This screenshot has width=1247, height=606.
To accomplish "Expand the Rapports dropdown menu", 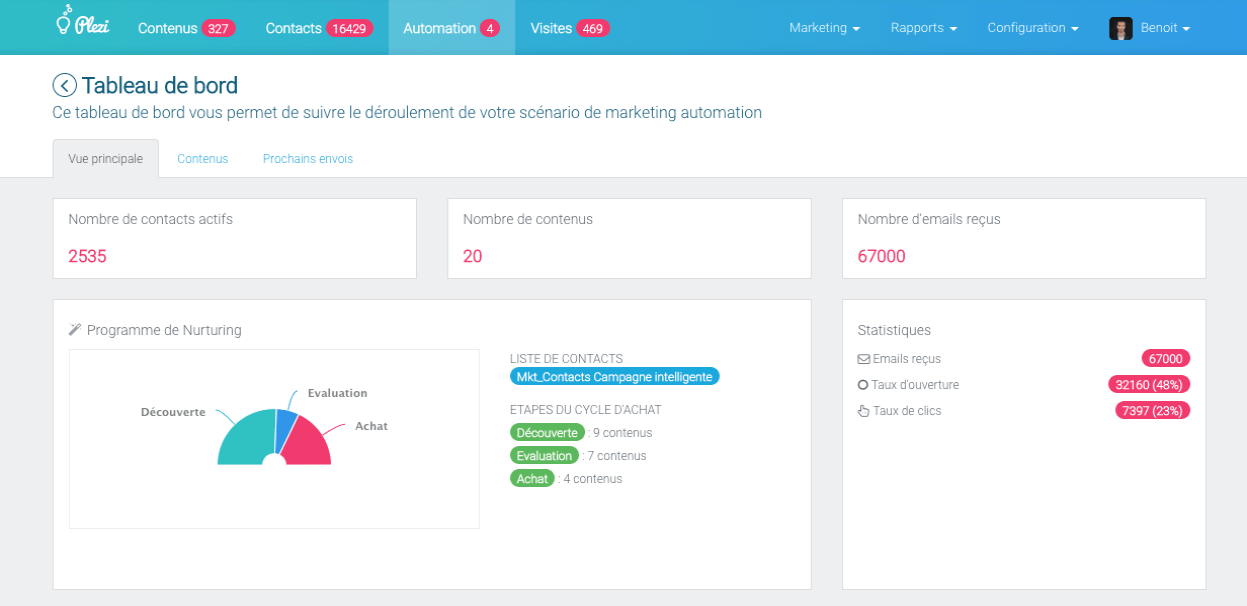I will coord(923,28).
